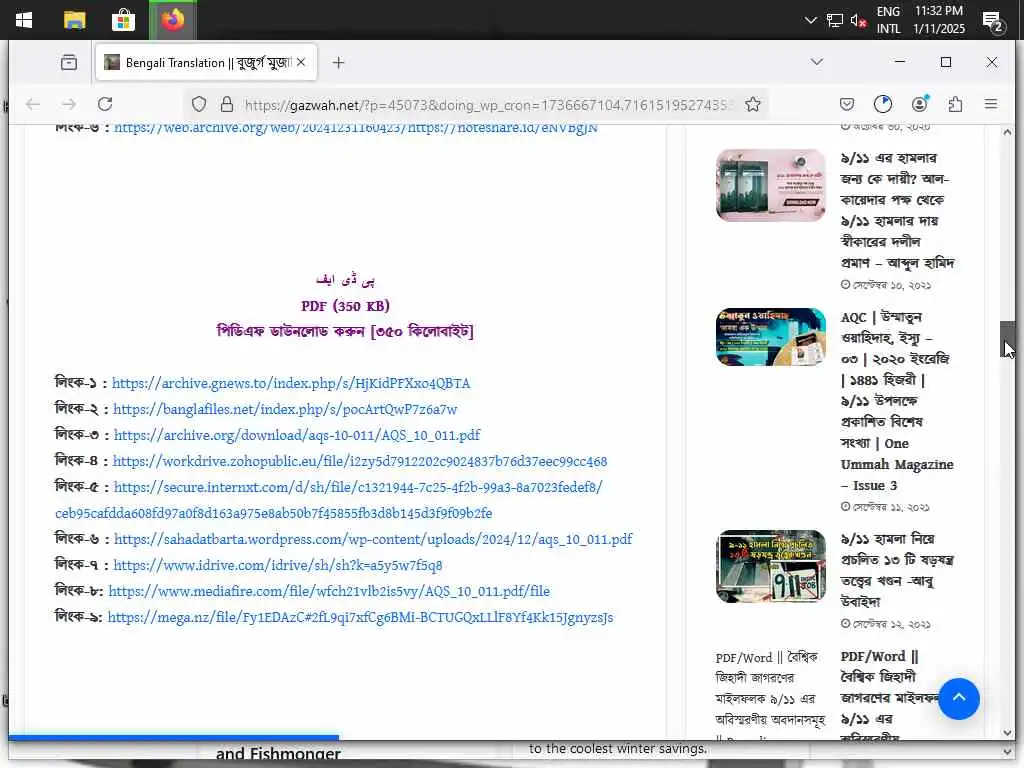
Task: Open mediafire.com link-8
Action: [x=329, y=592]
